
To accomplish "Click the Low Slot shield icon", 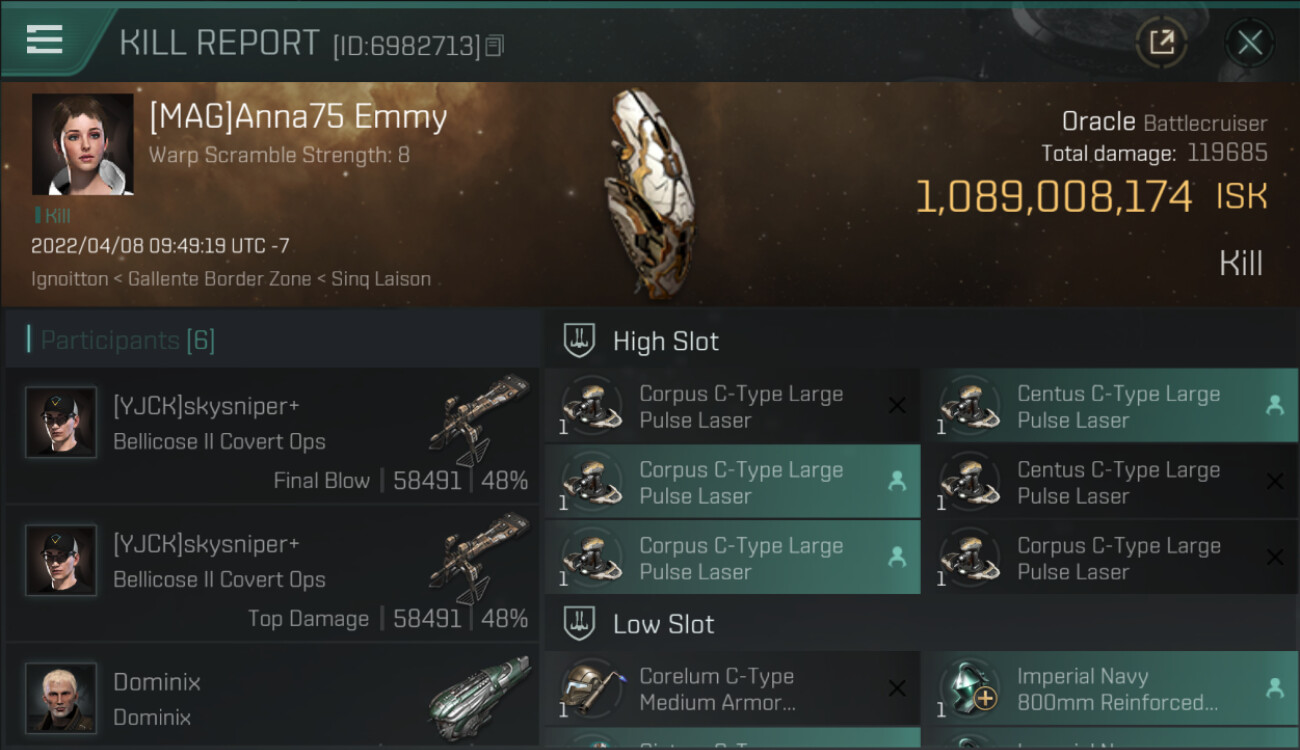I will pos(580,625).
